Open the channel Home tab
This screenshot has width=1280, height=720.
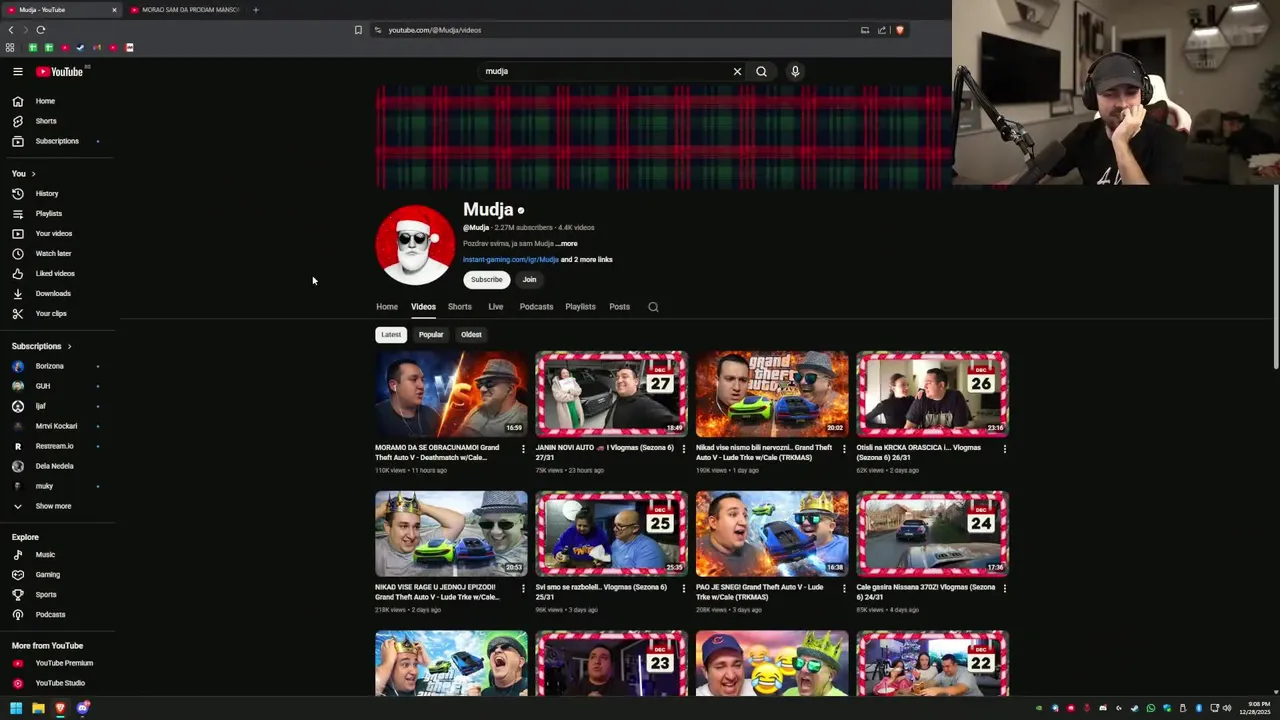(387, 307)
